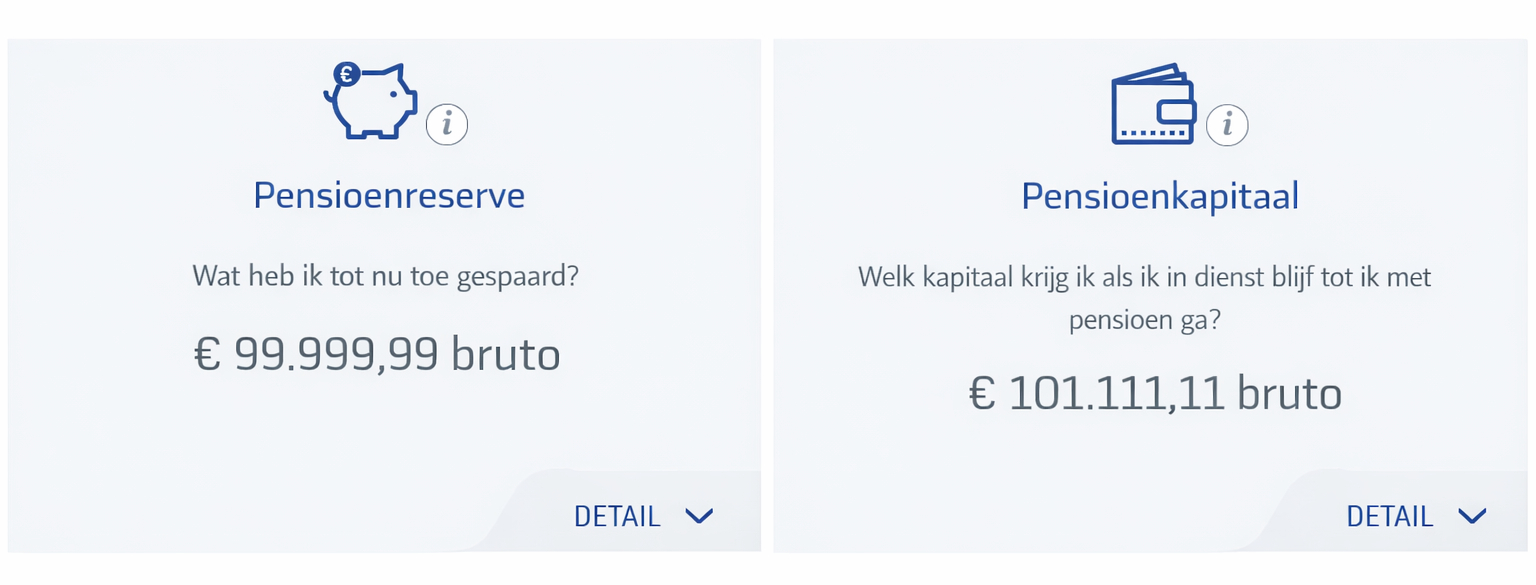Open info icon beside the piggy bank
The width and height of the screenshot is (1536, 585).
447,125
